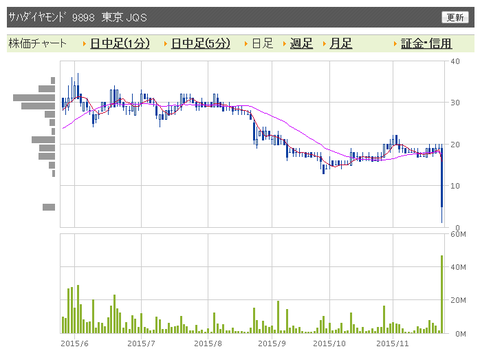Click the 10 price axis label
480x360 pixels.
[455, 186]
